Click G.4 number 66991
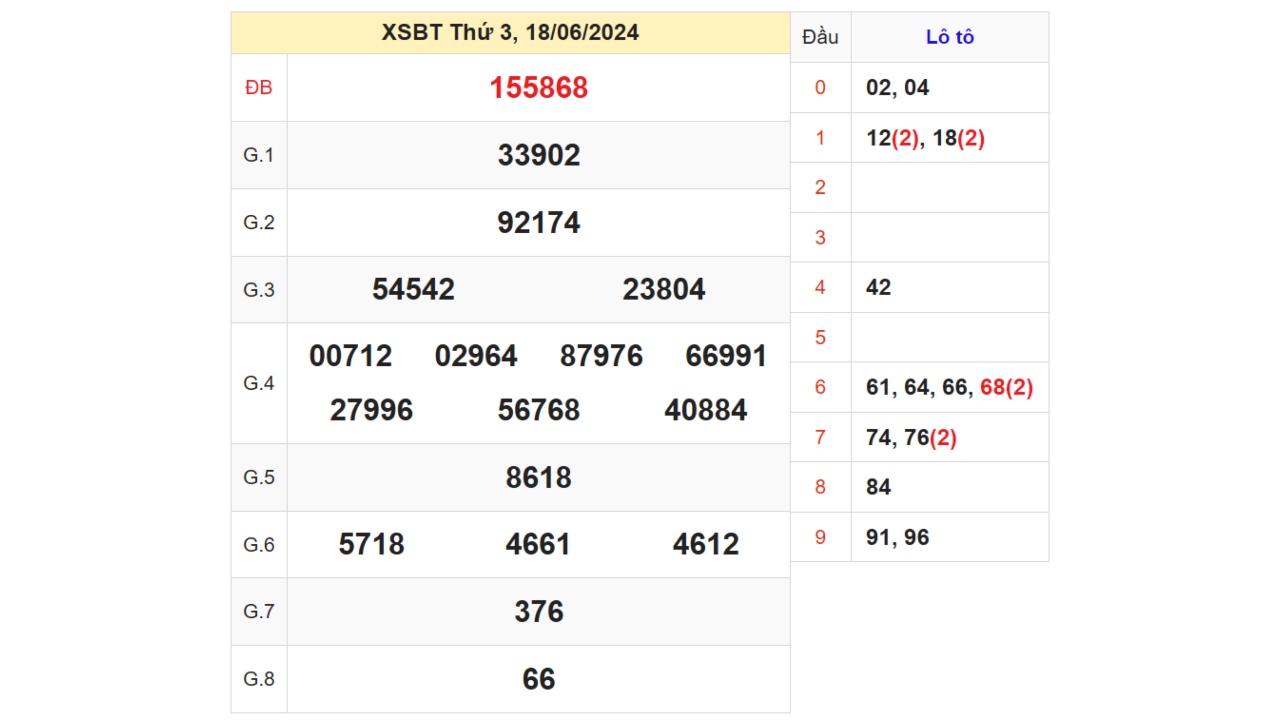The width and height of the screenshot is (1280, 720). [x=727, y=356]
